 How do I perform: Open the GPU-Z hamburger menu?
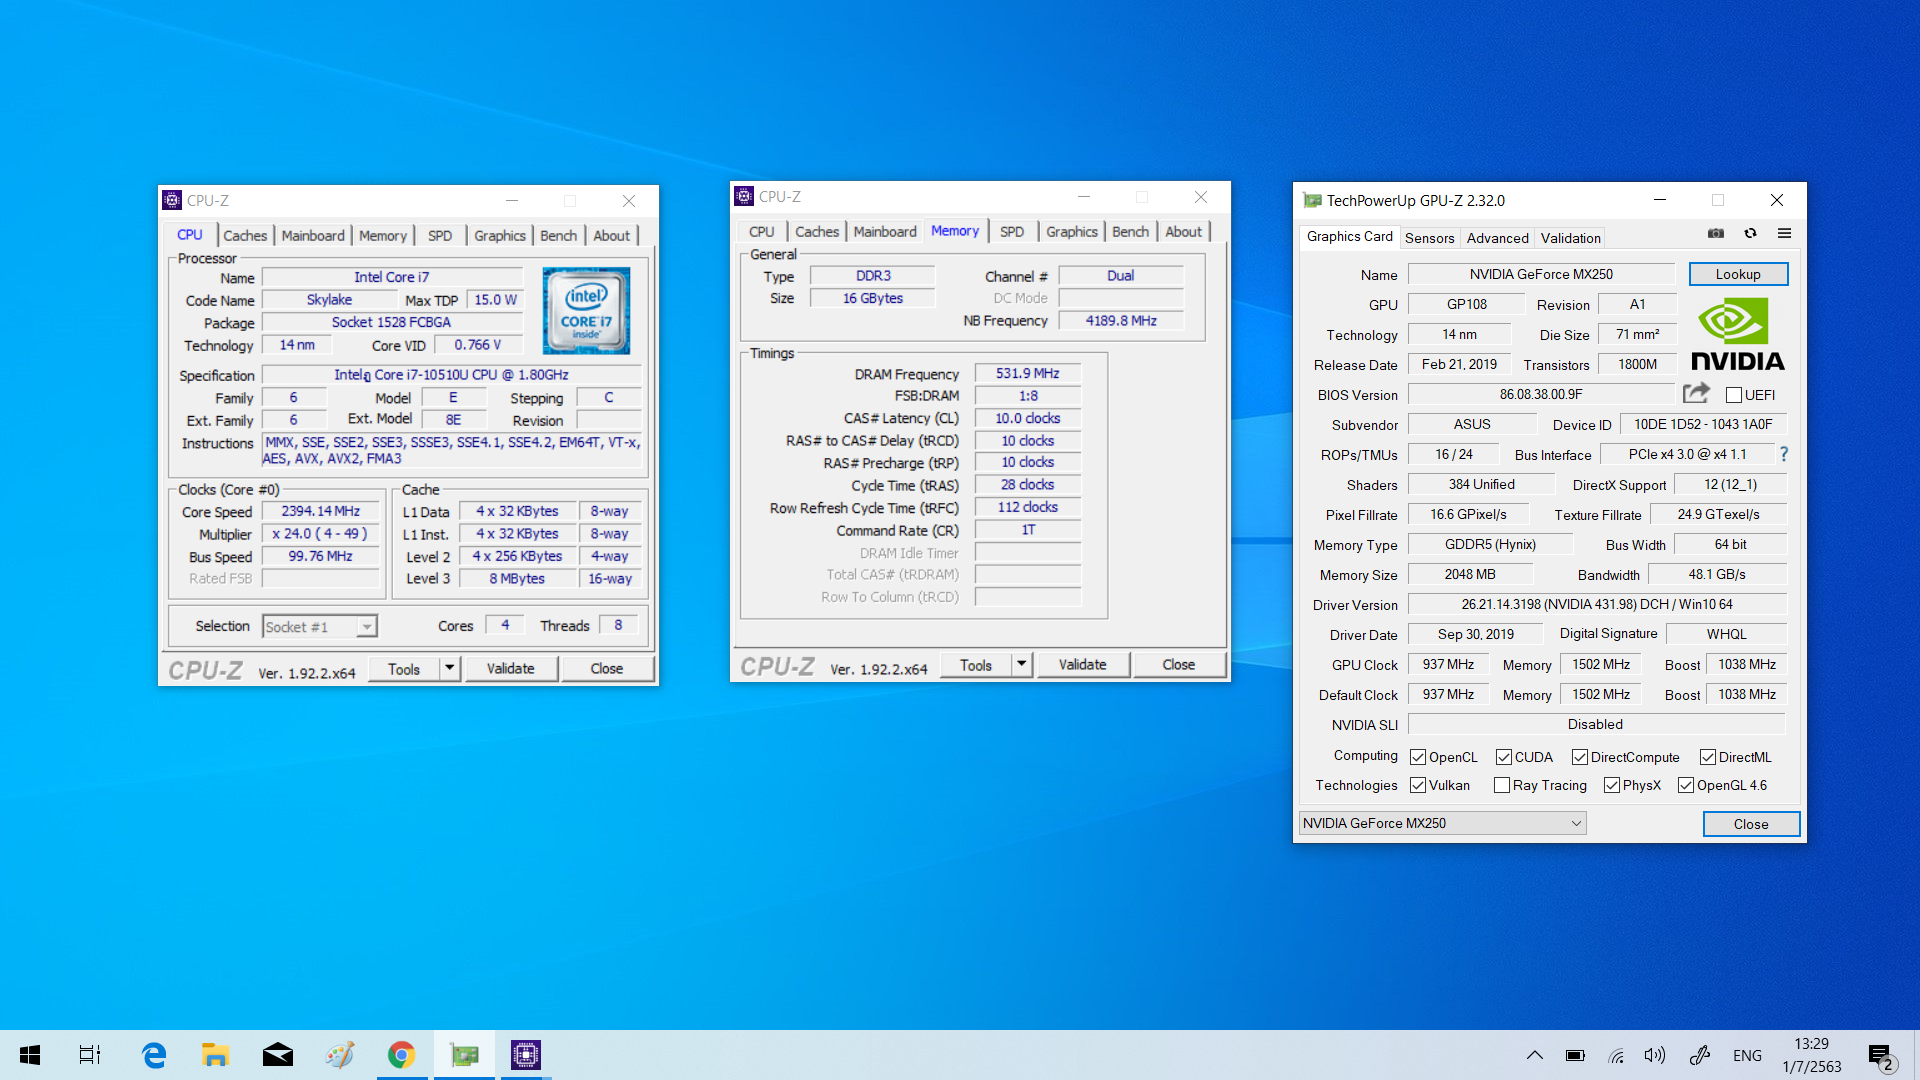click(x=1784, y=233)
